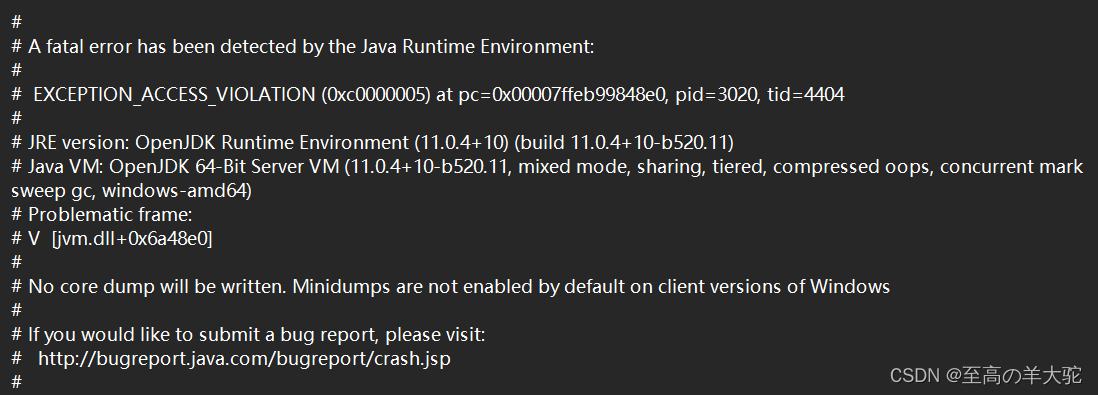
Task: Click the build 11.0.4+10-b520.11 text
Action: tap(624, 143)
